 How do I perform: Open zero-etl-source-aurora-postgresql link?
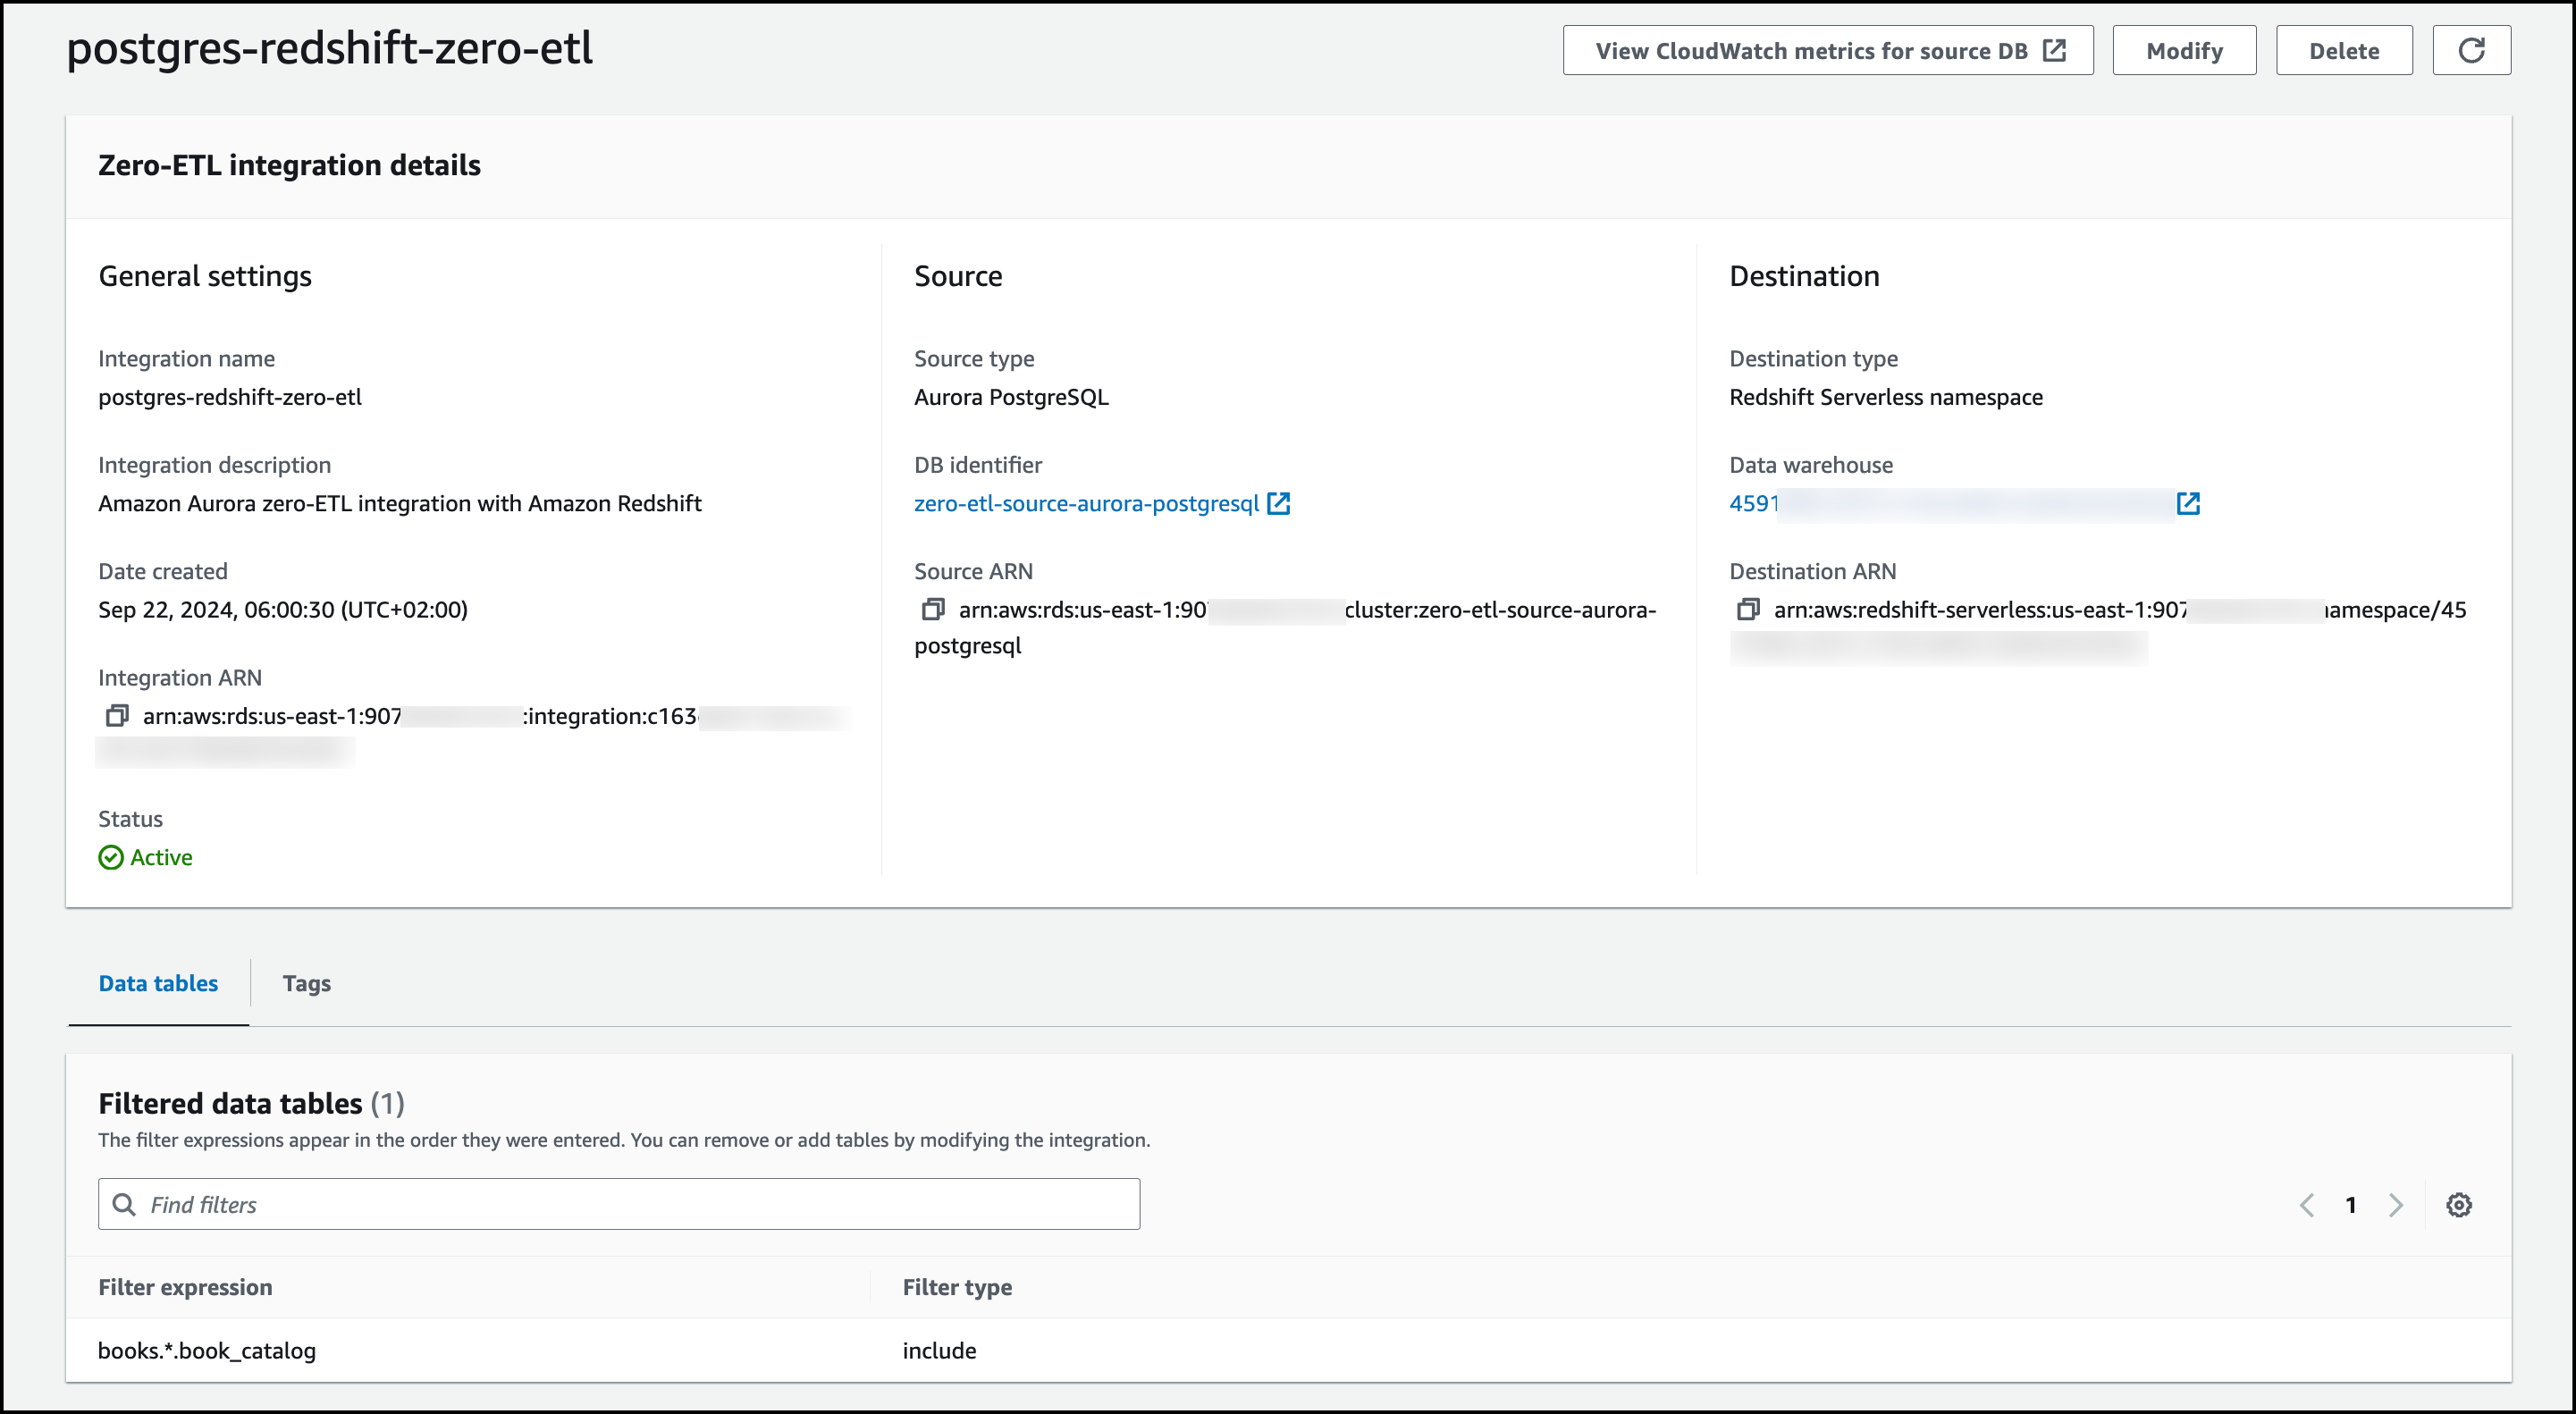1086,503
